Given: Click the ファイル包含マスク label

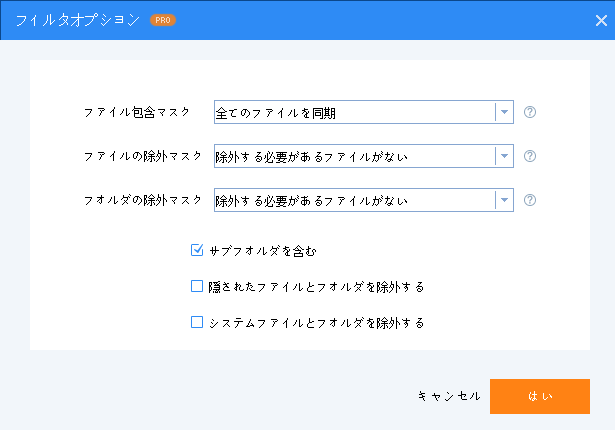Looking at the screenshot, I should tap(137, 112).
